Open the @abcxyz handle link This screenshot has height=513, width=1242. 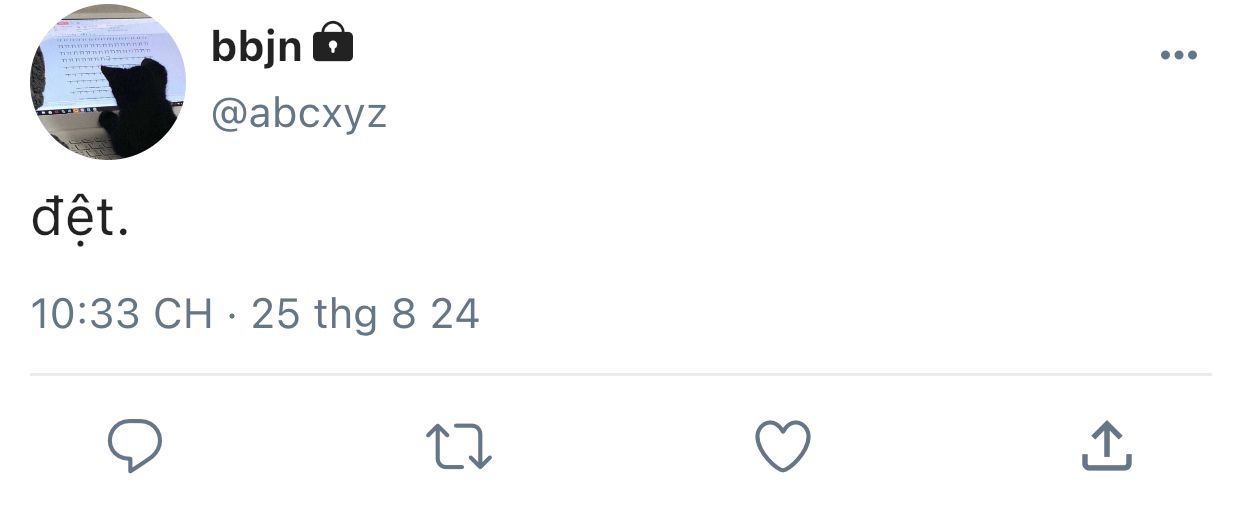click(299, 114)
